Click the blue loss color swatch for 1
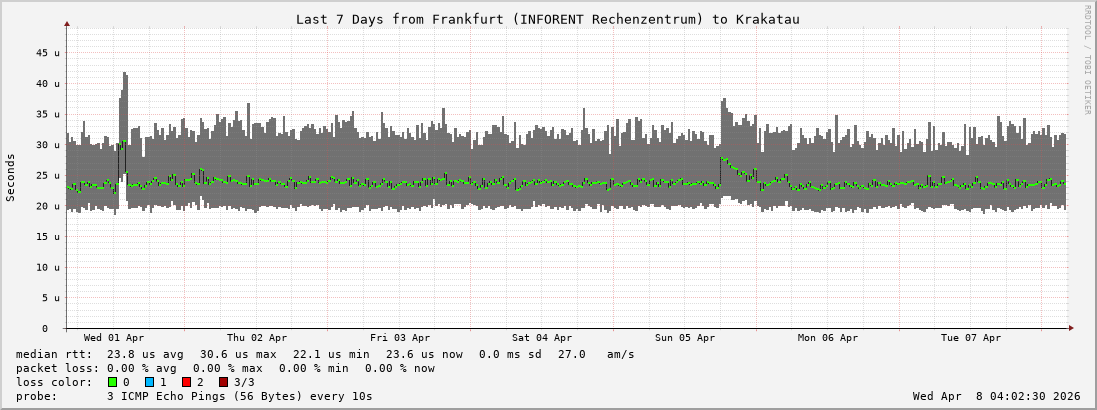The height and width of the screenshot is (410, 1097). click(150, 382)
